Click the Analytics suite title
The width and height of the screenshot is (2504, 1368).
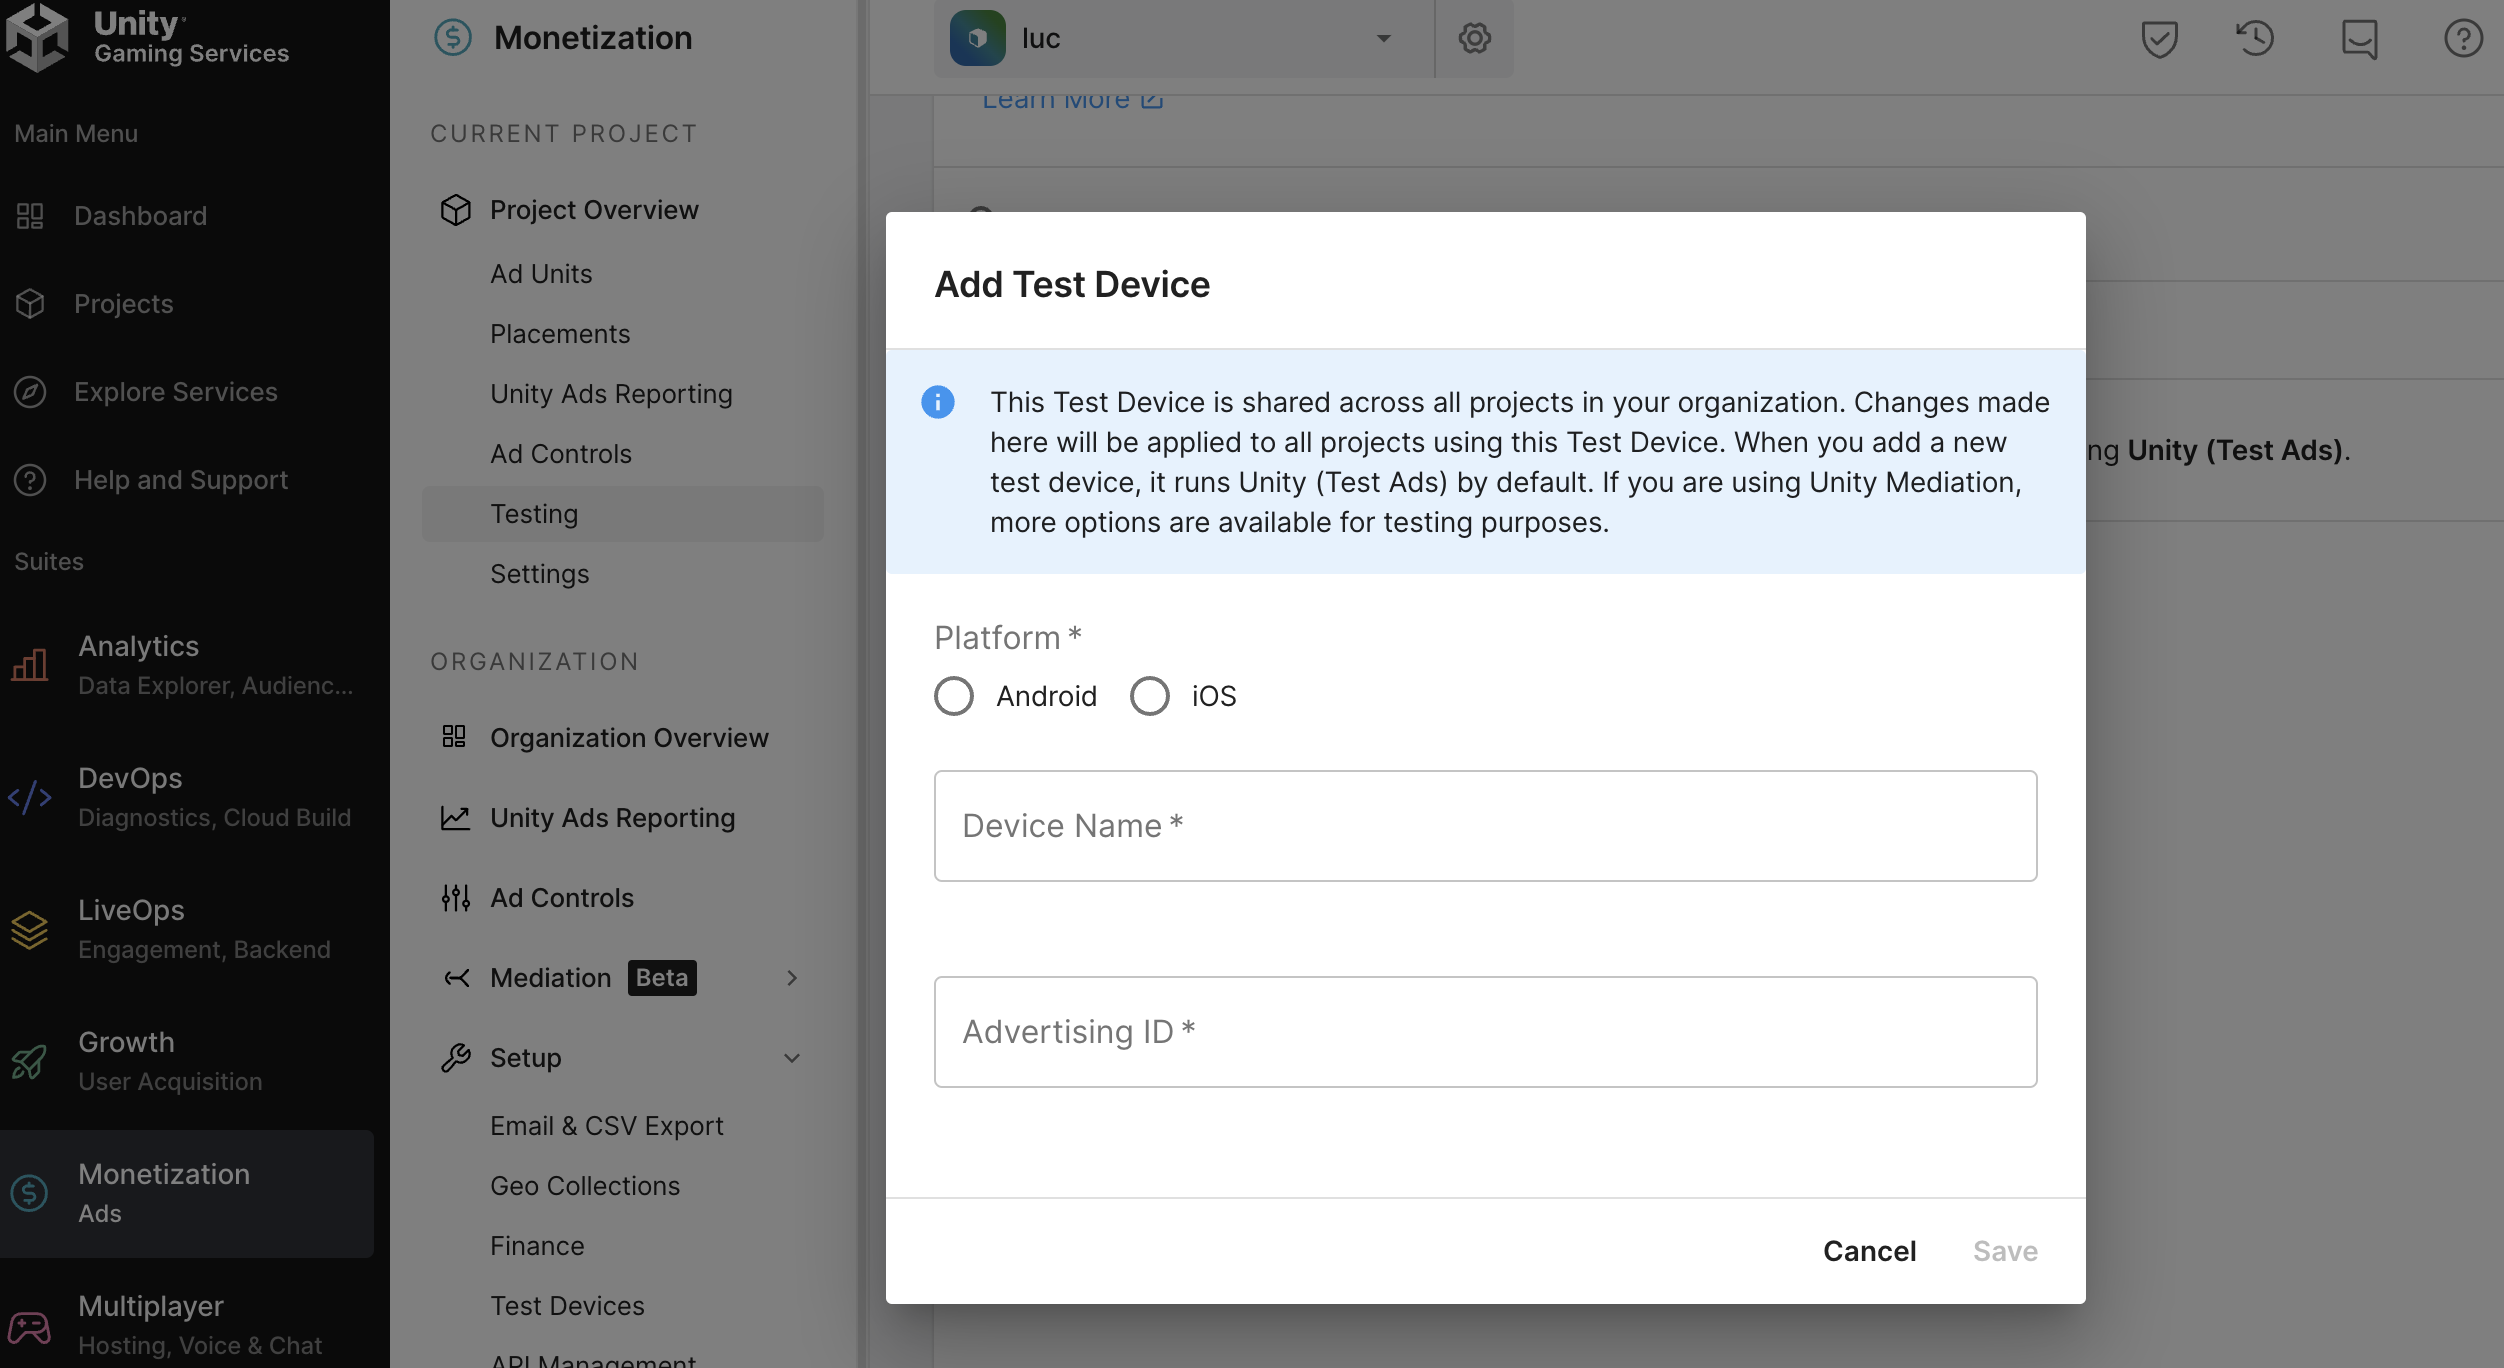[139, 646]
